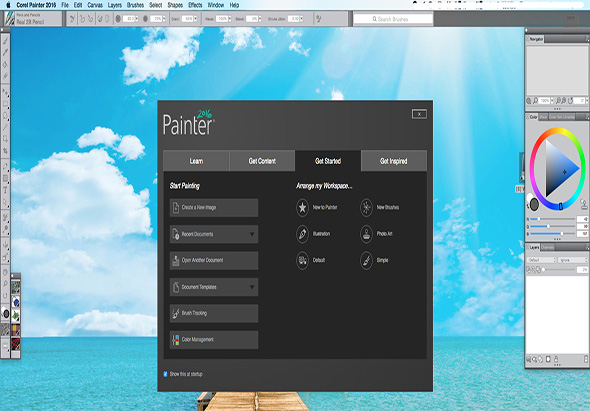This screenshot has height=411, width=590.
Task: Click the layer opacity slider in Layers panel
Action: pyautogui.click(x=558, y=269)
